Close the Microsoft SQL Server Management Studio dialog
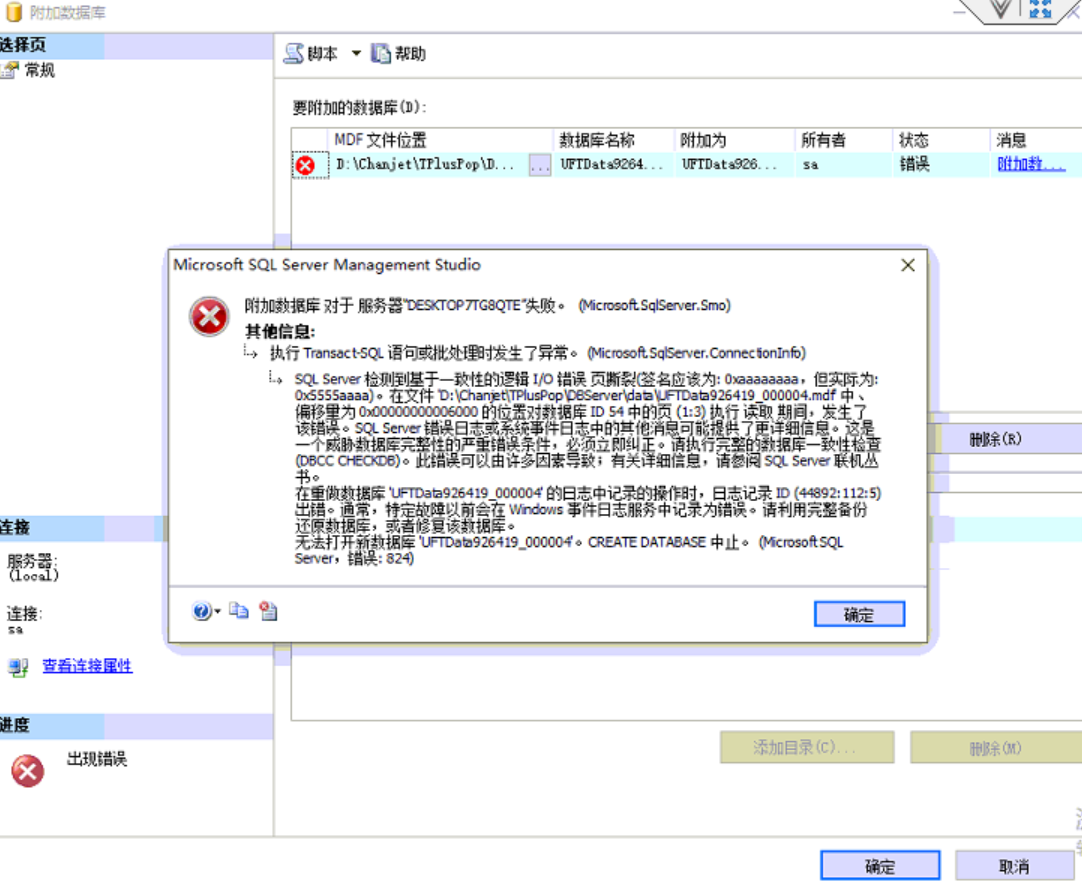The image size is (1082, 885). coord(908,265)
